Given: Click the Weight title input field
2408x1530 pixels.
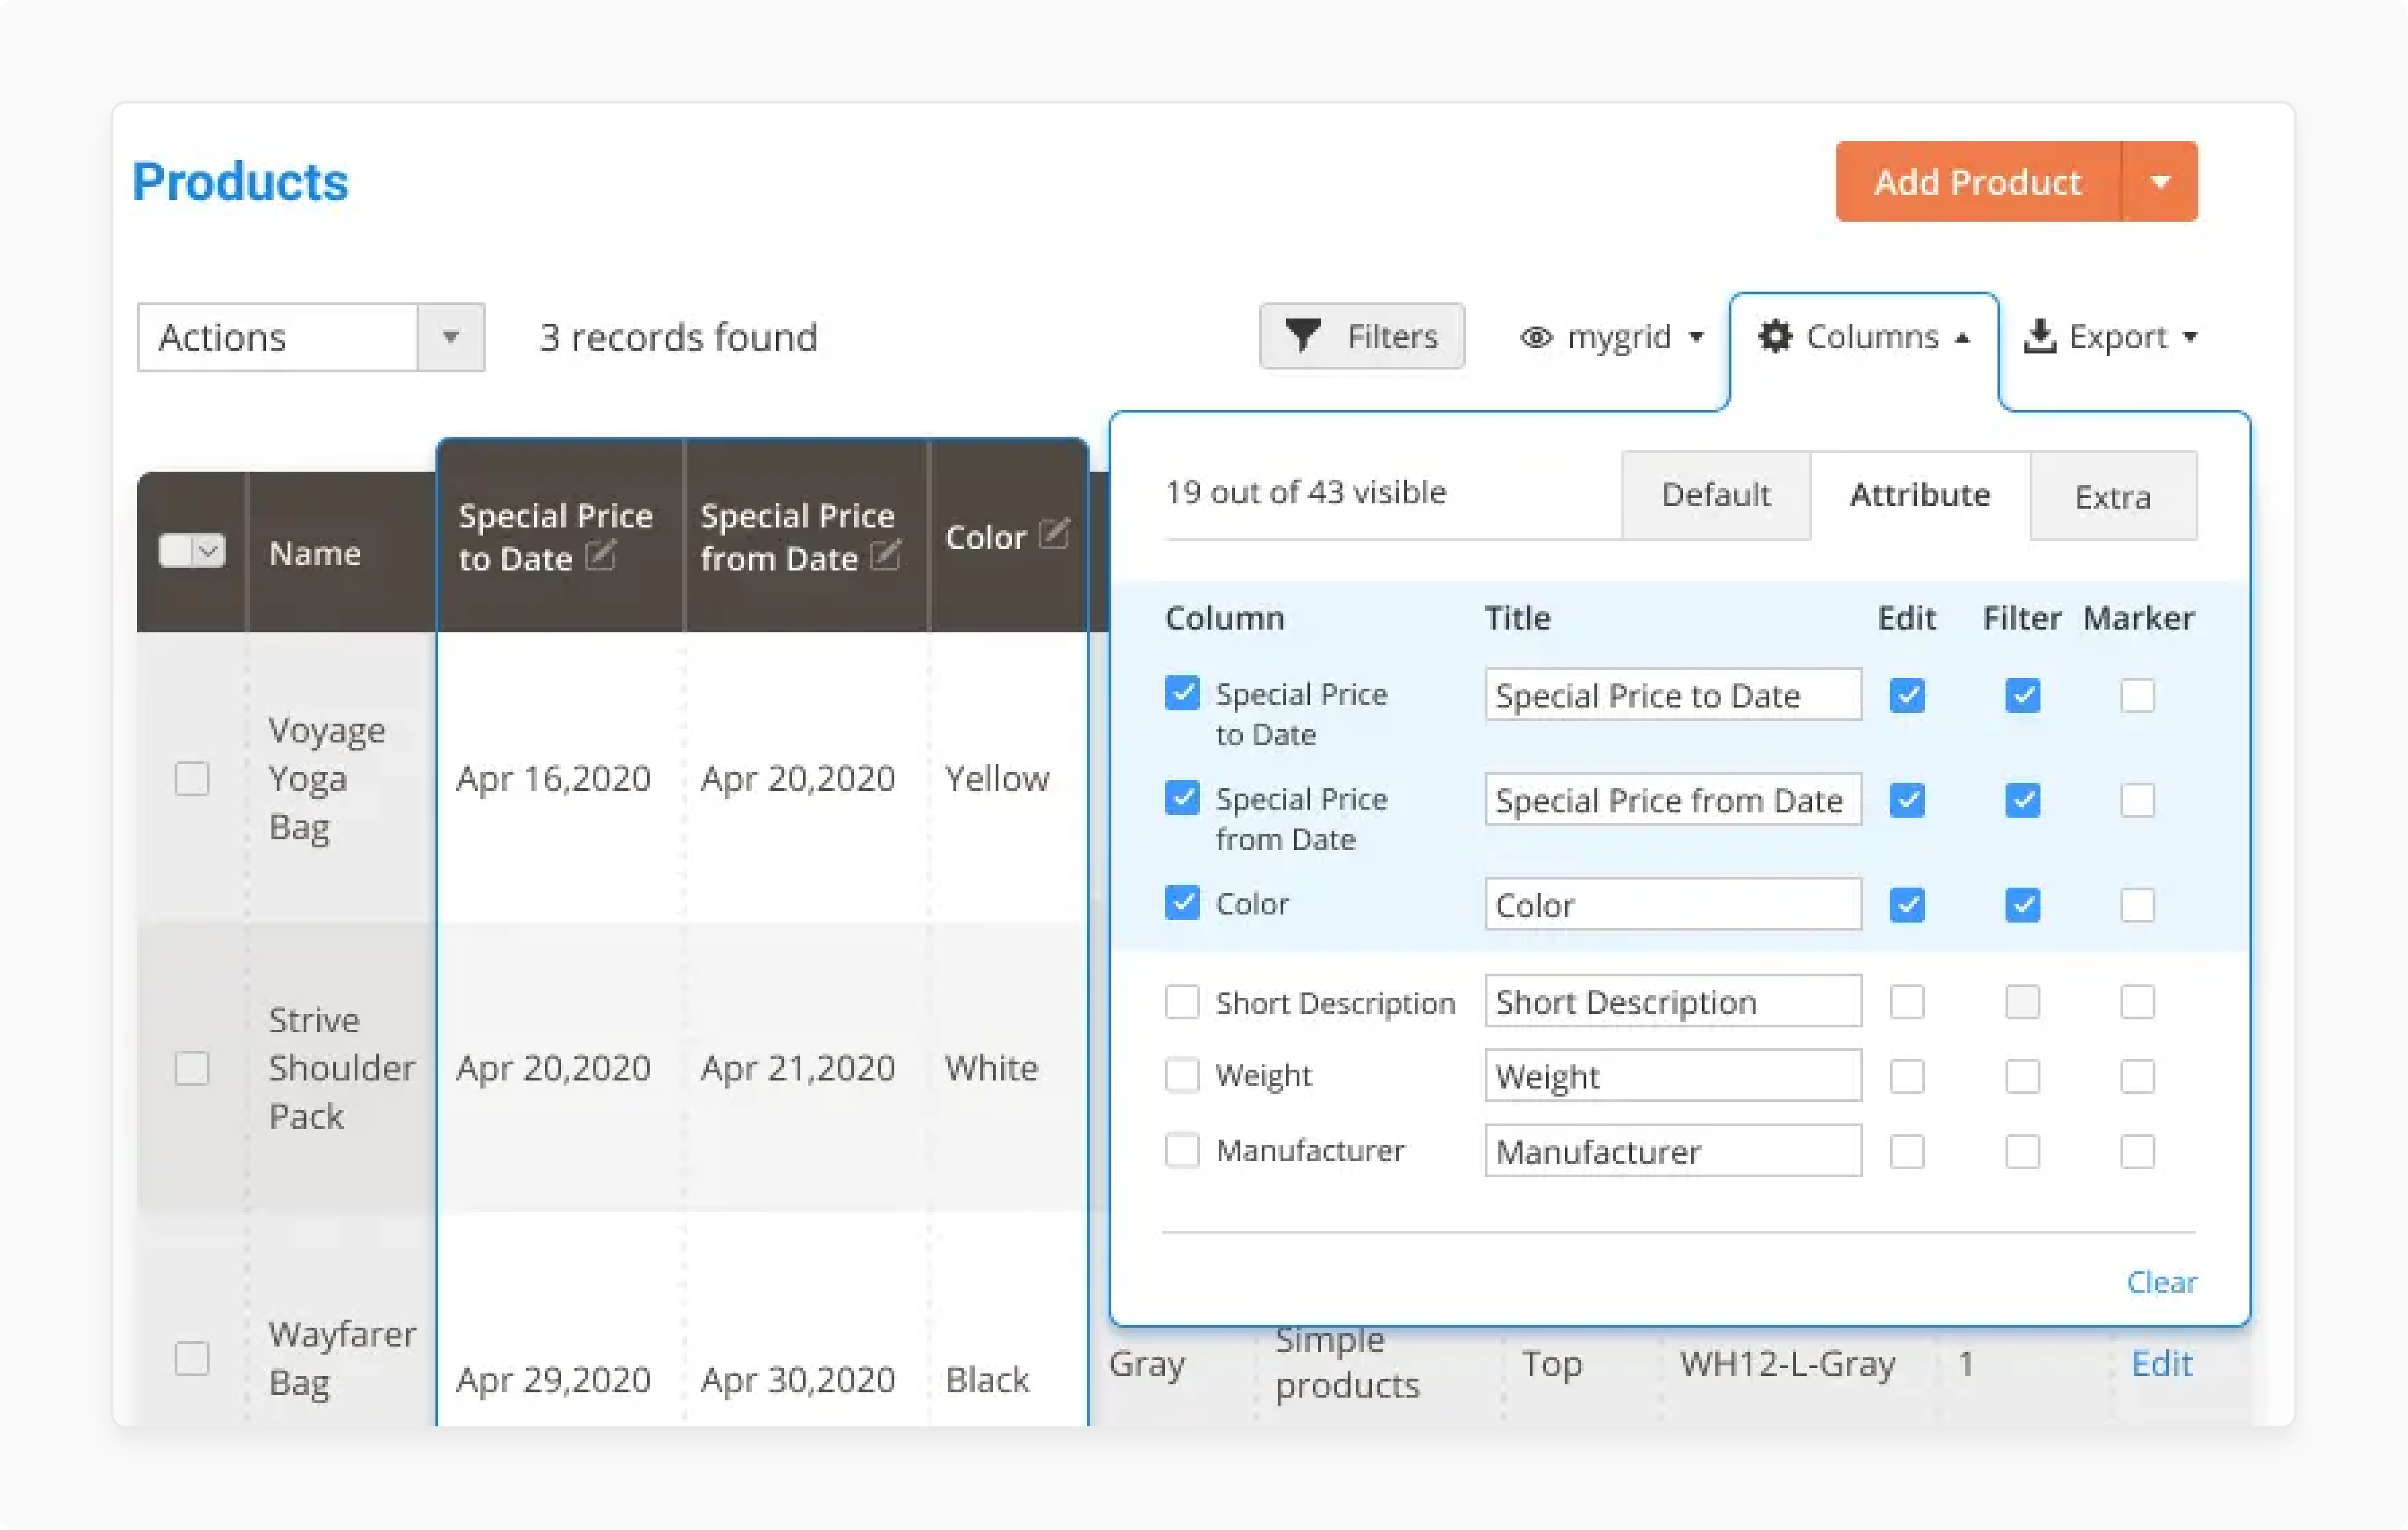Looking at the screenshot, I should [1673, 1076].
